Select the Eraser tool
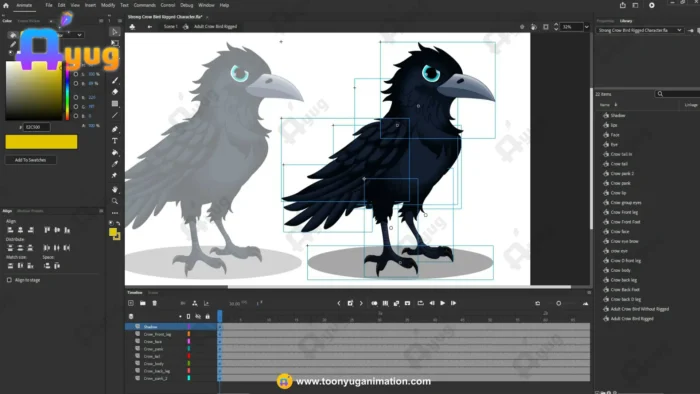 coord(115,92)
